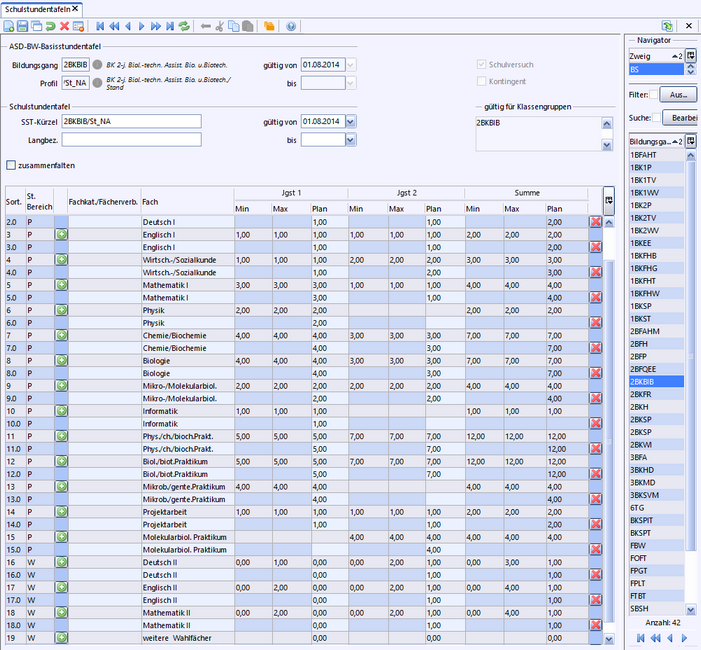The width and height of the screenshot is (701, 650).
Task: Click the red X delete toolbar icon
Action: tap(64, 25)
